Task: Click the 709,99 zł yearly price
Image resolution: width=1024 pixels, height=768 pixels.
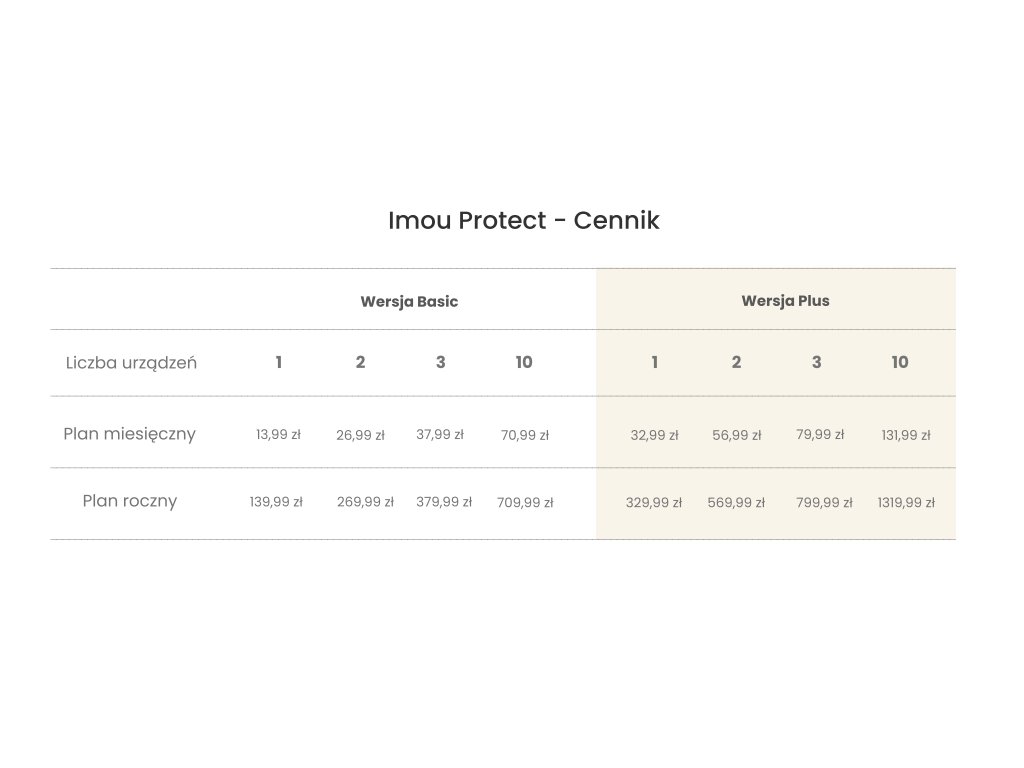Action: pyautogui.click(x=525, y=503)
